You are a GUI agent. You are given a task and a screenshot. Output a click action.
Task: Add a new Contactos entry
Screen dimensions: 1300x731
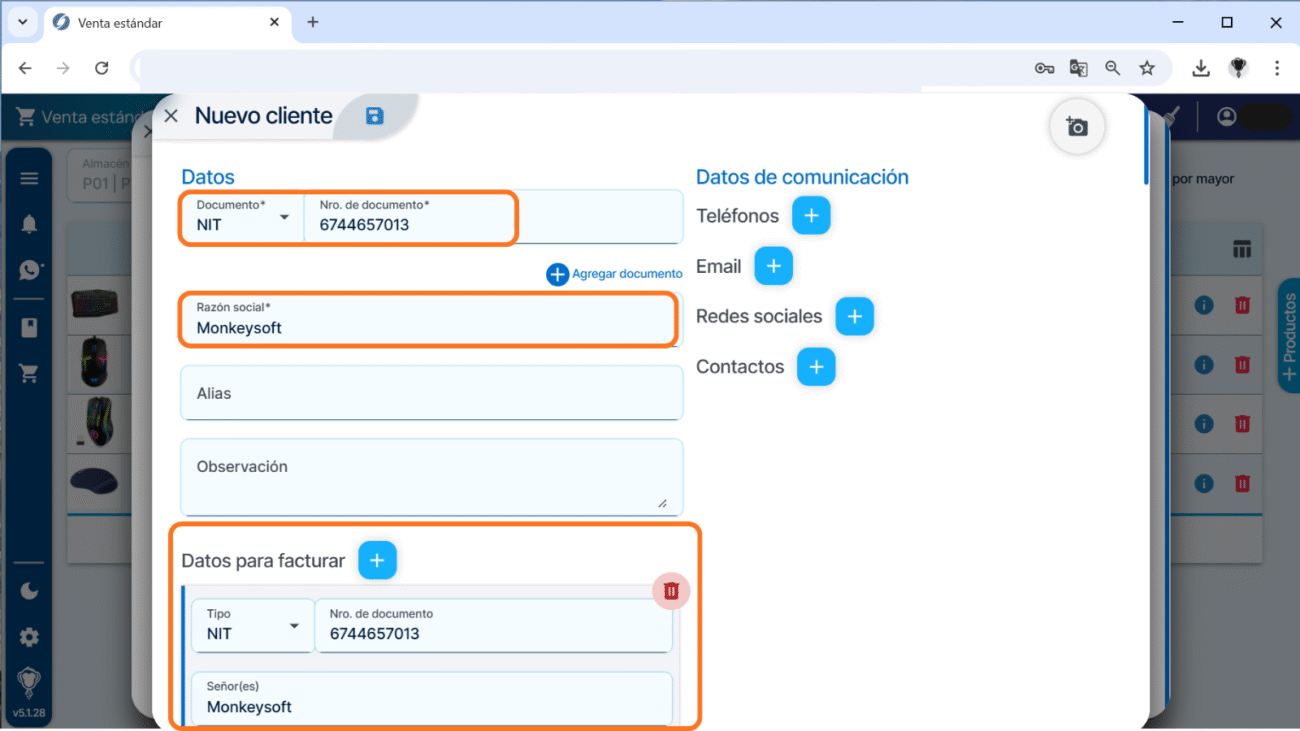[x=816, y=367]
